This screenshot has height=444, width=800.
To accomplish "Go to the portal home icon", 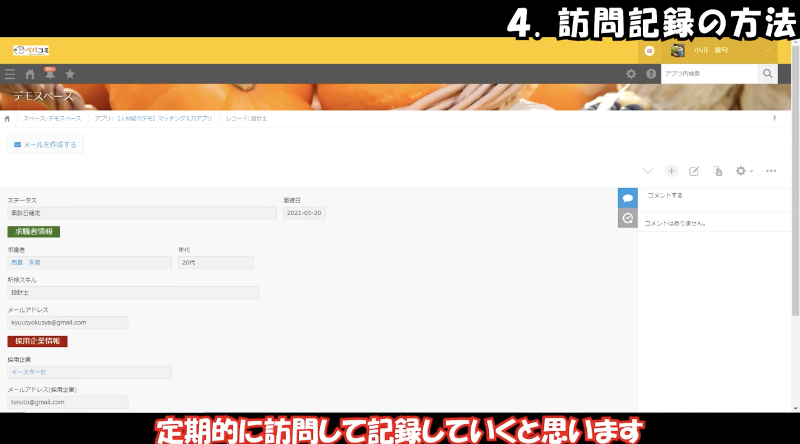I will click(30, 74).
